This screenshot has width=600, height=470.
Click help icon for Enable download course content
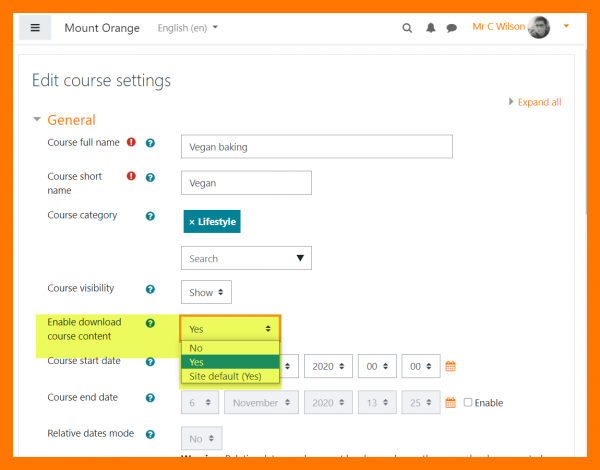(150, 324)
